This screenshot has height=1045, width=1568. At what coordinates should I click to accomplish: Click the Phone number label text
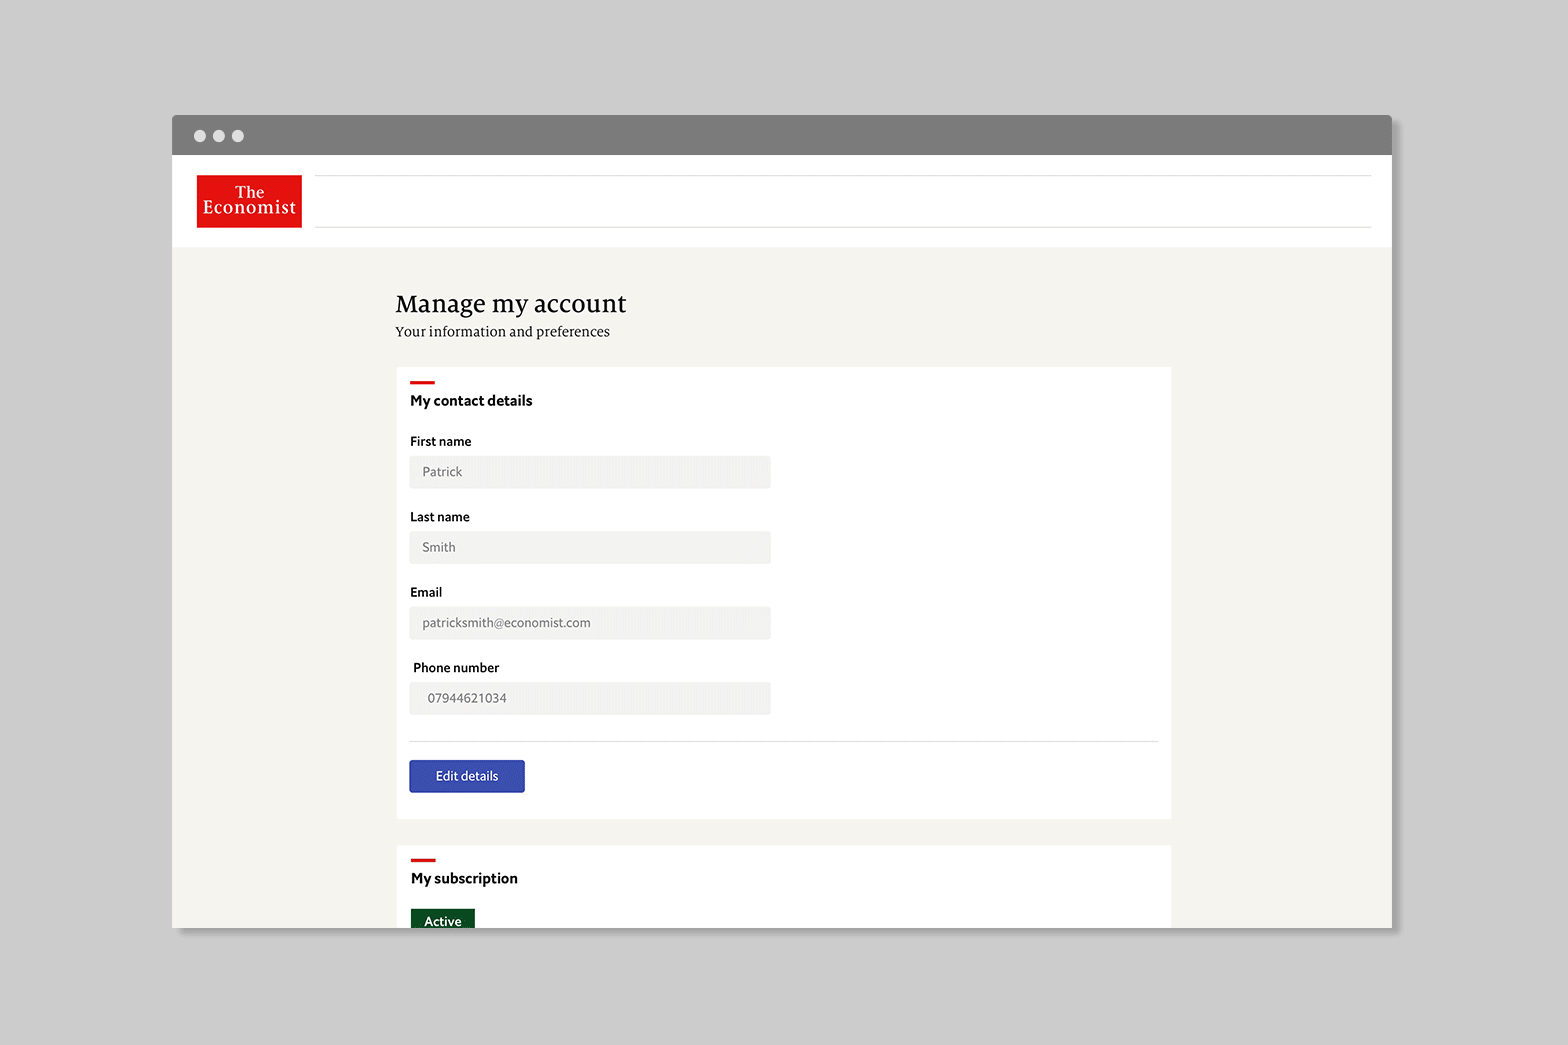(x=456, y=668)
